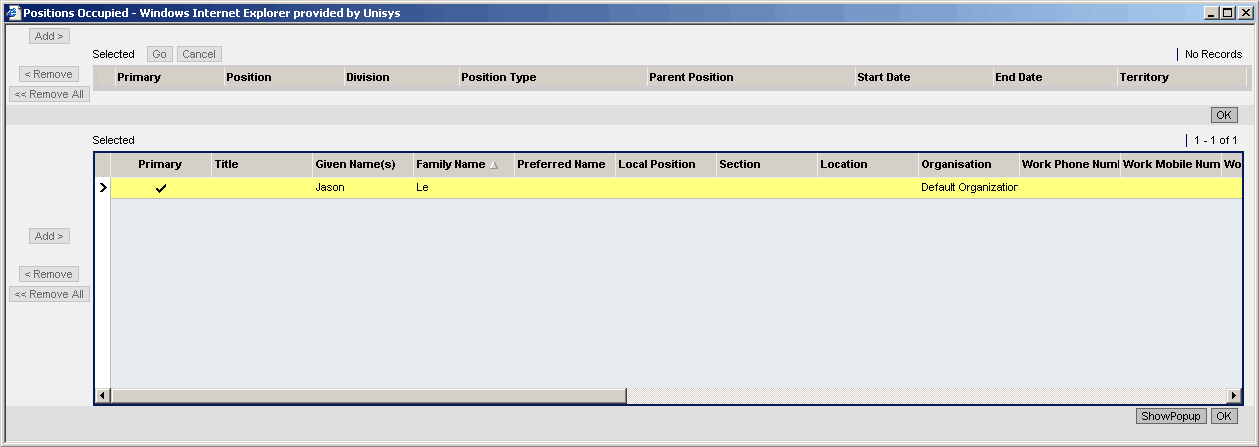
Task: Click the horizontal scrollbar left arrow
Action: point(102,396)
